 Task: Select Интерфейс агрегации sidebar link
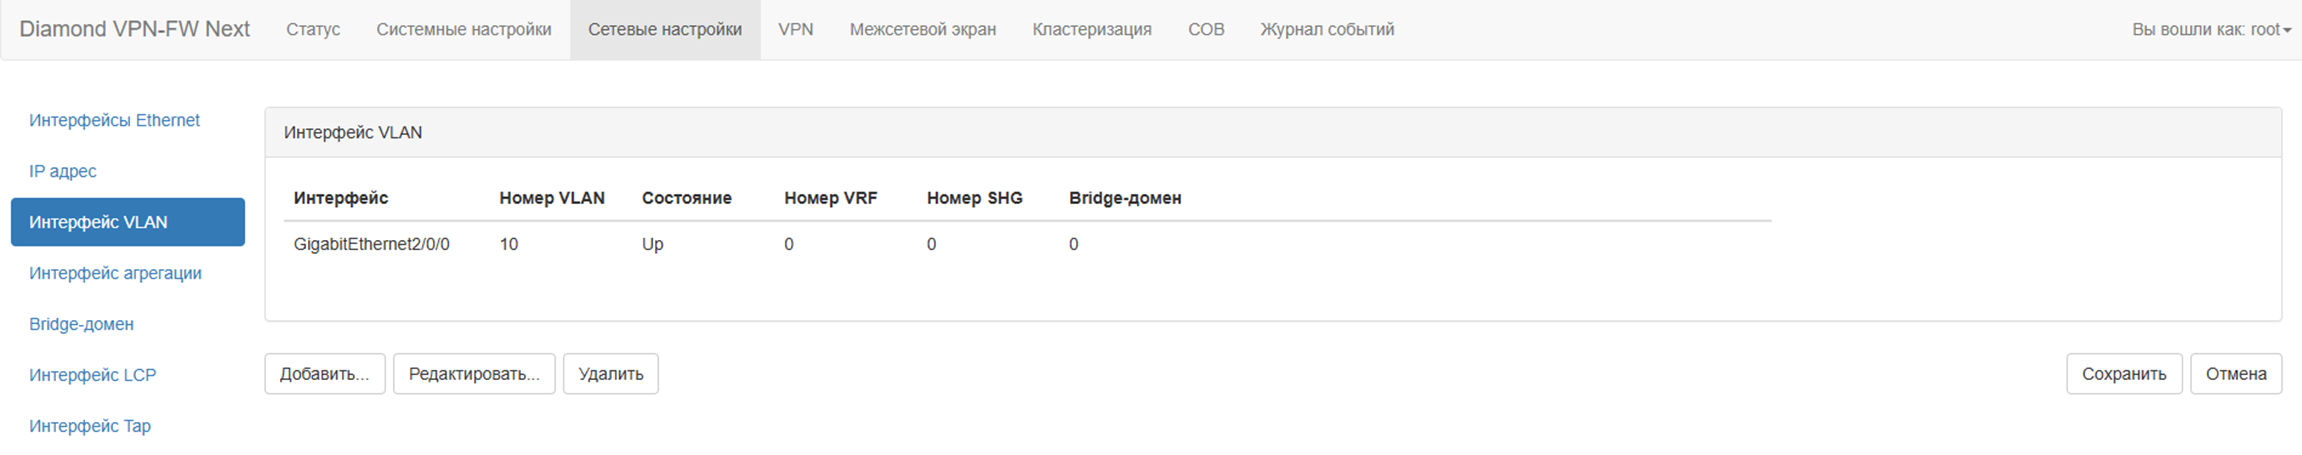click(x=115, y=273)
